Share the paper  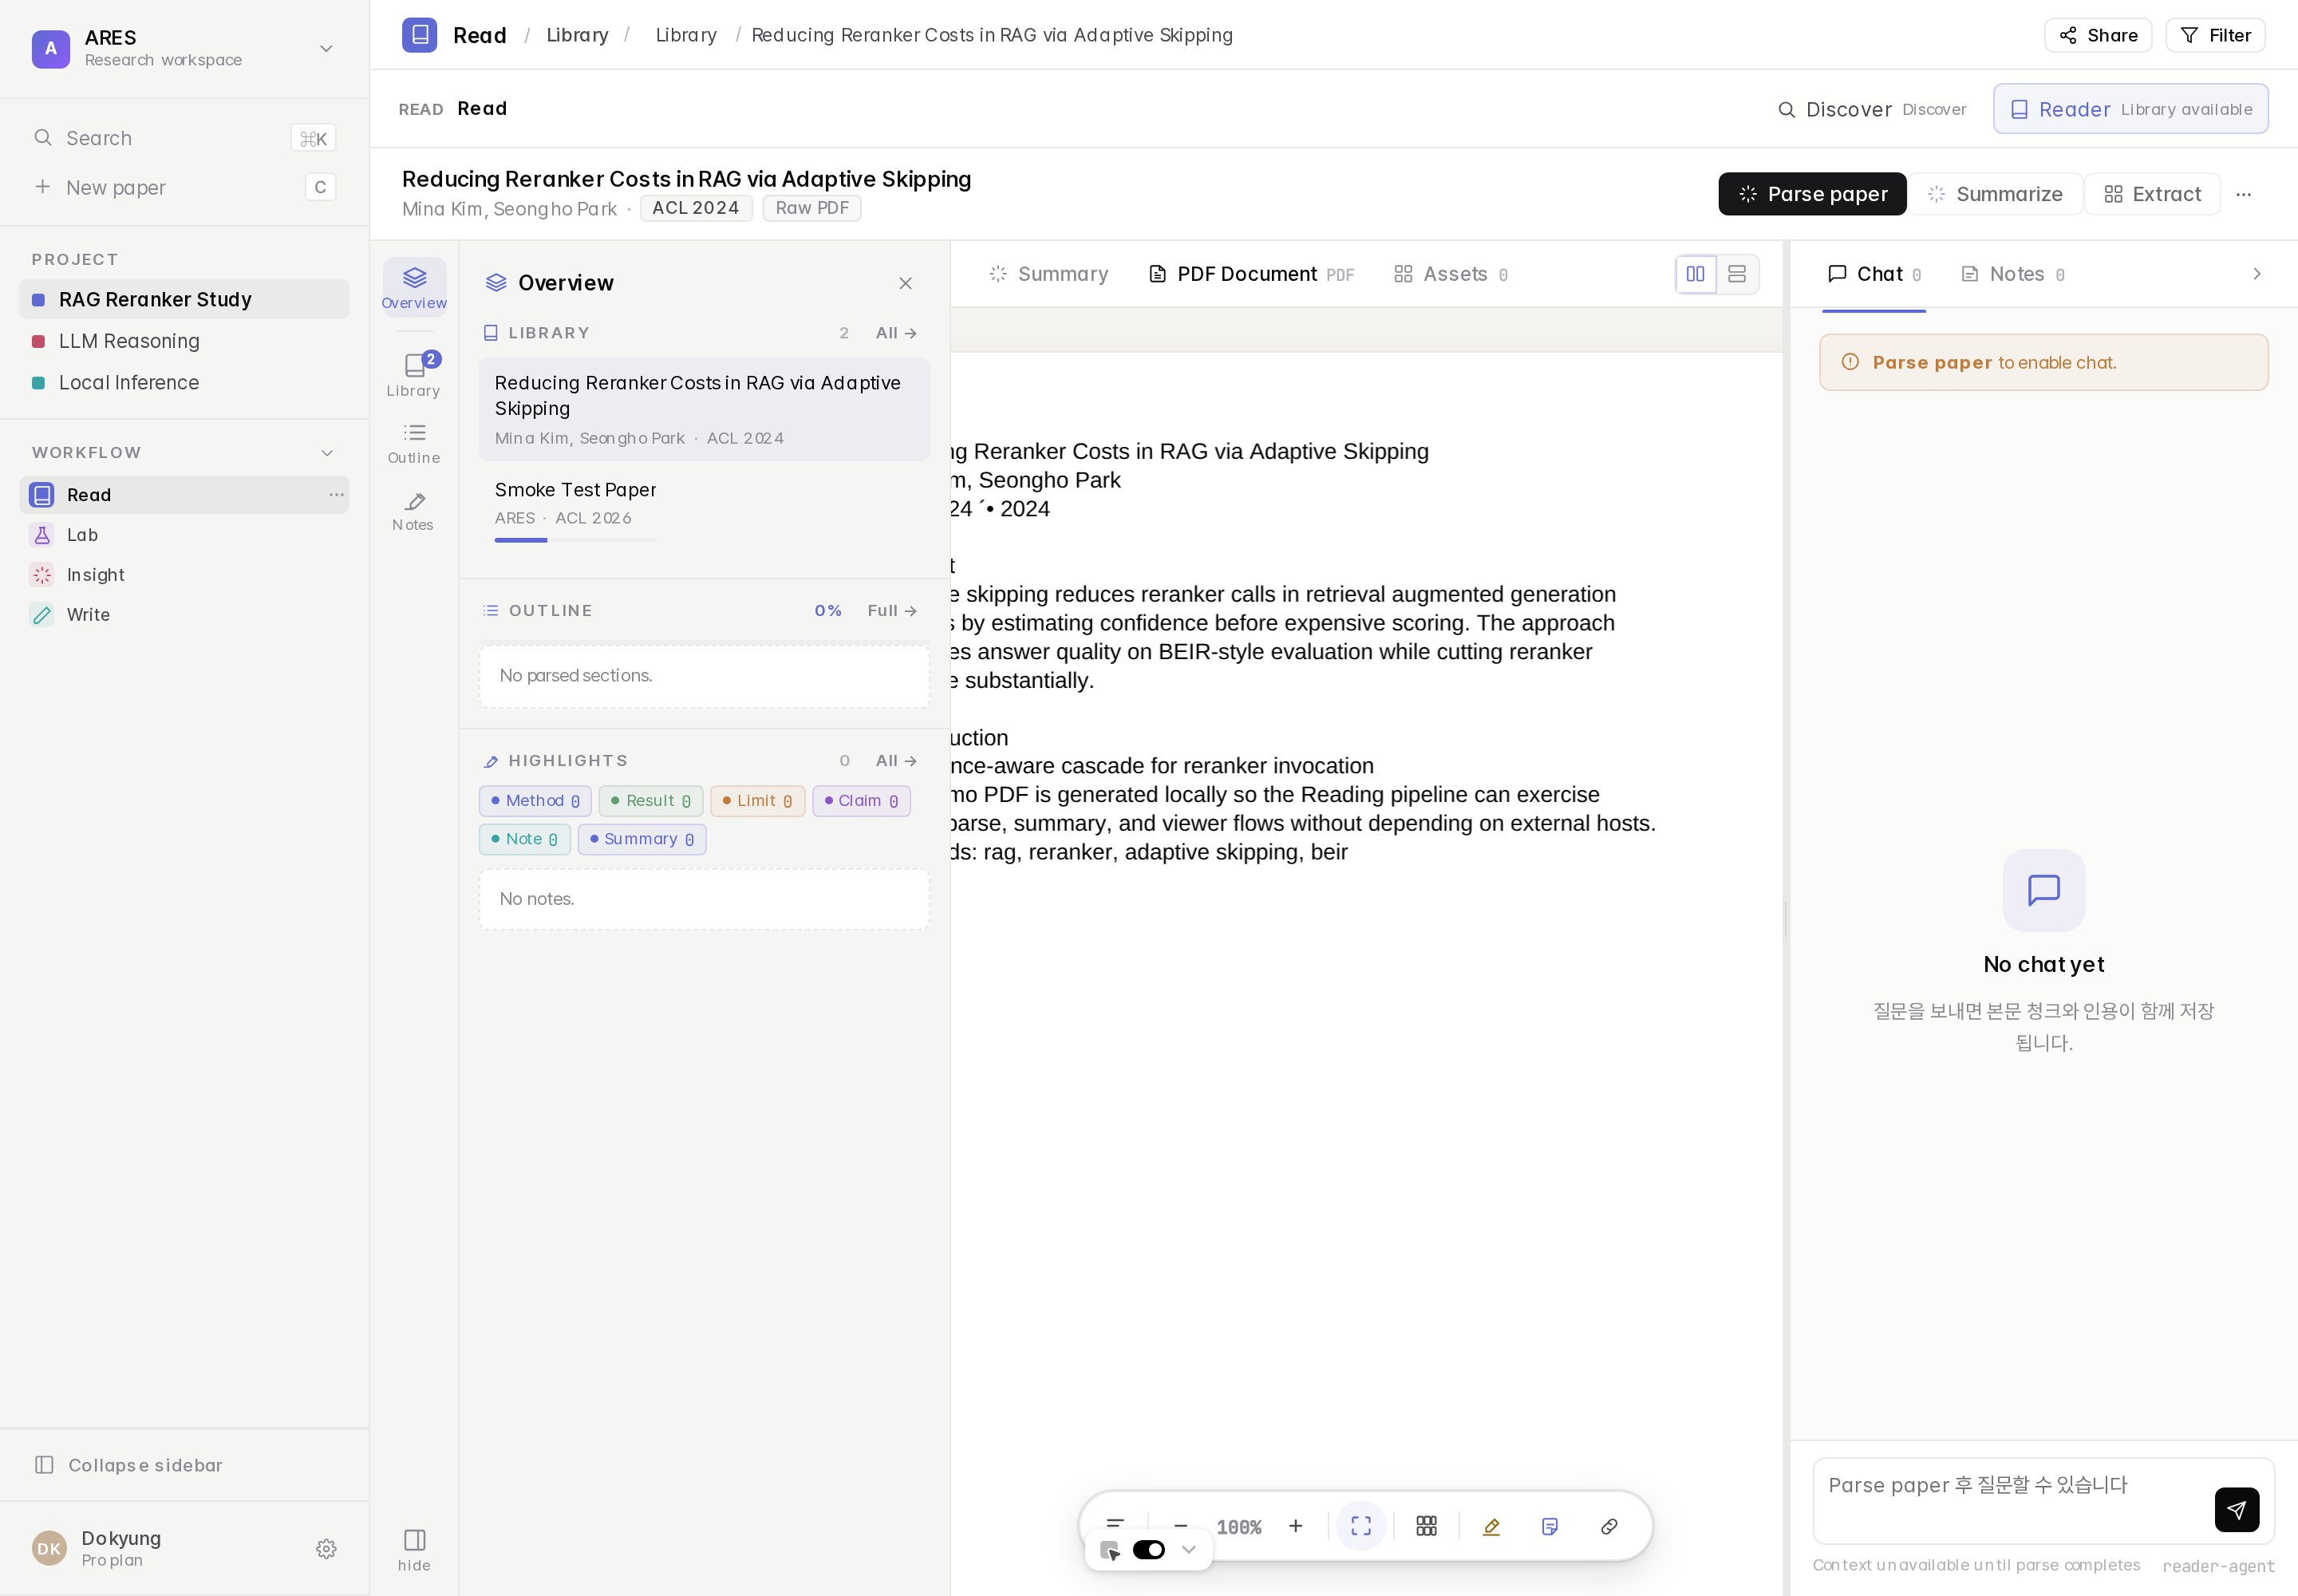coord(2098,35)
